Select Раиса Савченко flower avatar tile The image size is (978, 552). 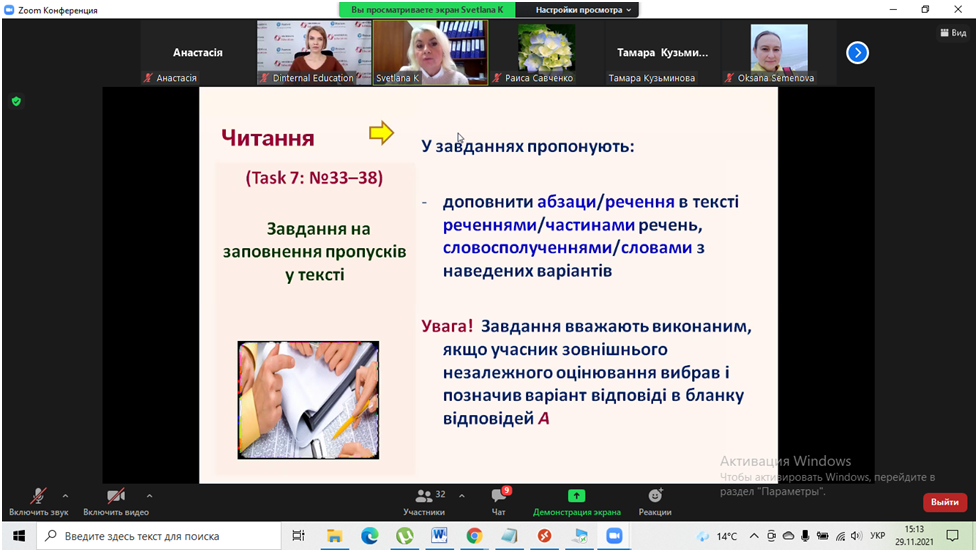[x=546, y=52]
